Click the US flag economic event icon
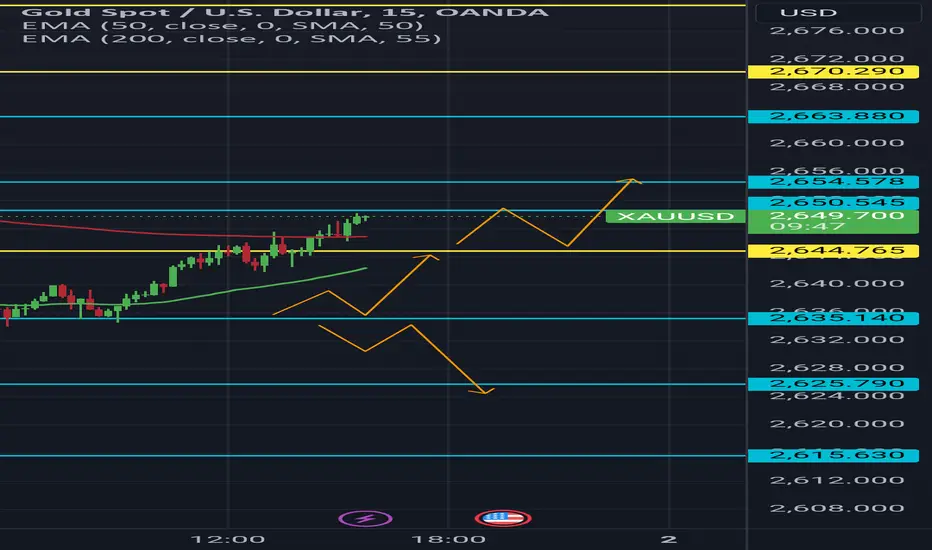 503,518
